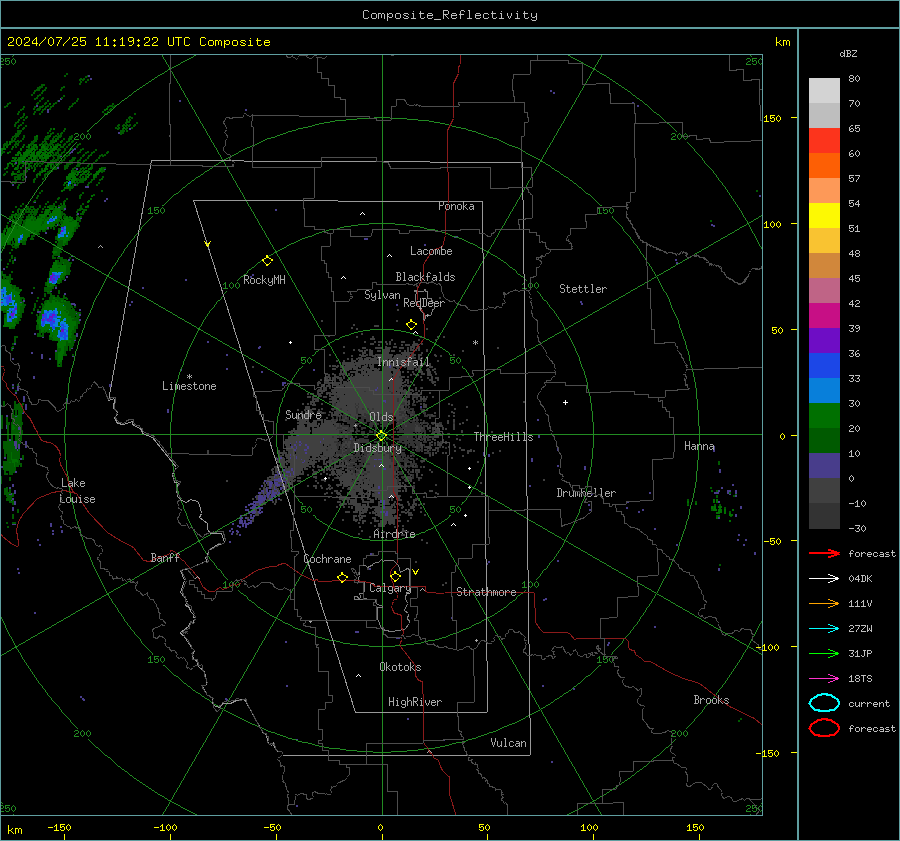Click the 18TS legend label
Viewport: 900px width, 841px height.
[x=860, y=679]
